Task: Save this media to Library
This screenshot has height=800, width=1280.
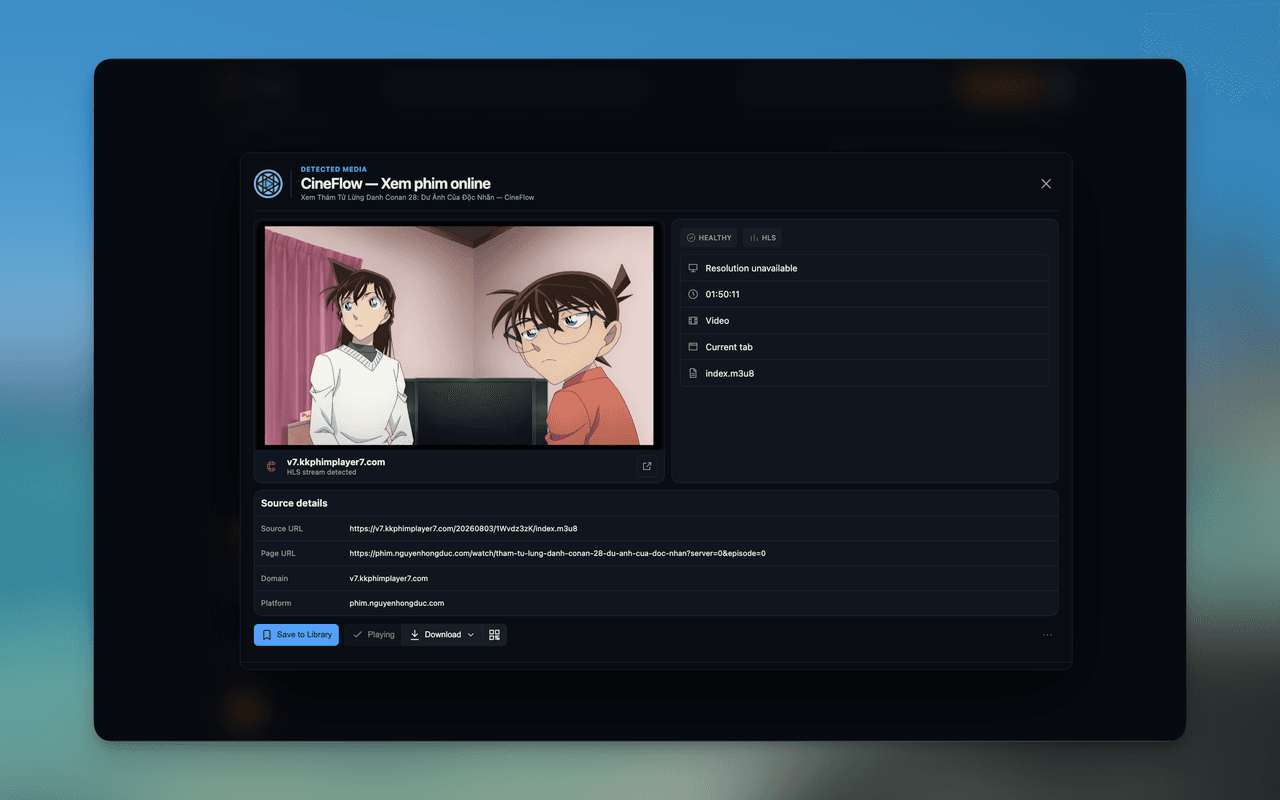Action: 296,635
